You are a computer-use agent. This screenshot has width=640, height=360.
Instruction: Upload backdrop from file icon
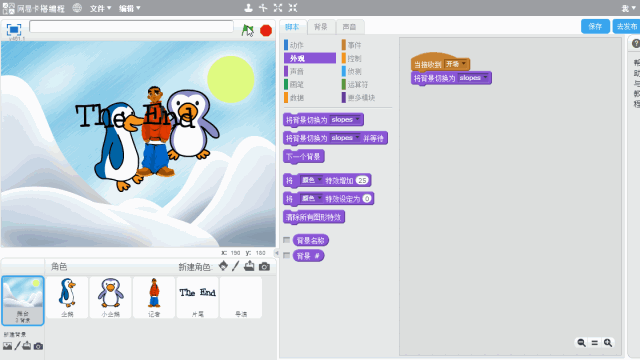tap(27, 346)
